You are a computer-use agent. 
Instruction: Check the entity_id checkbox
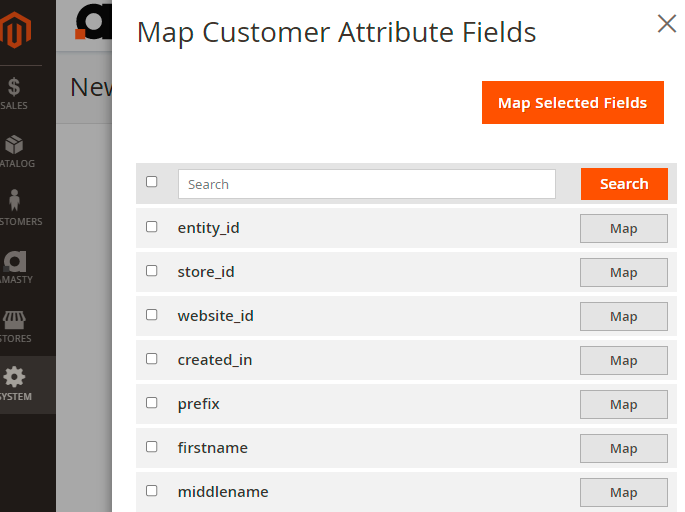pyautogui.click(x=152, y=227)
